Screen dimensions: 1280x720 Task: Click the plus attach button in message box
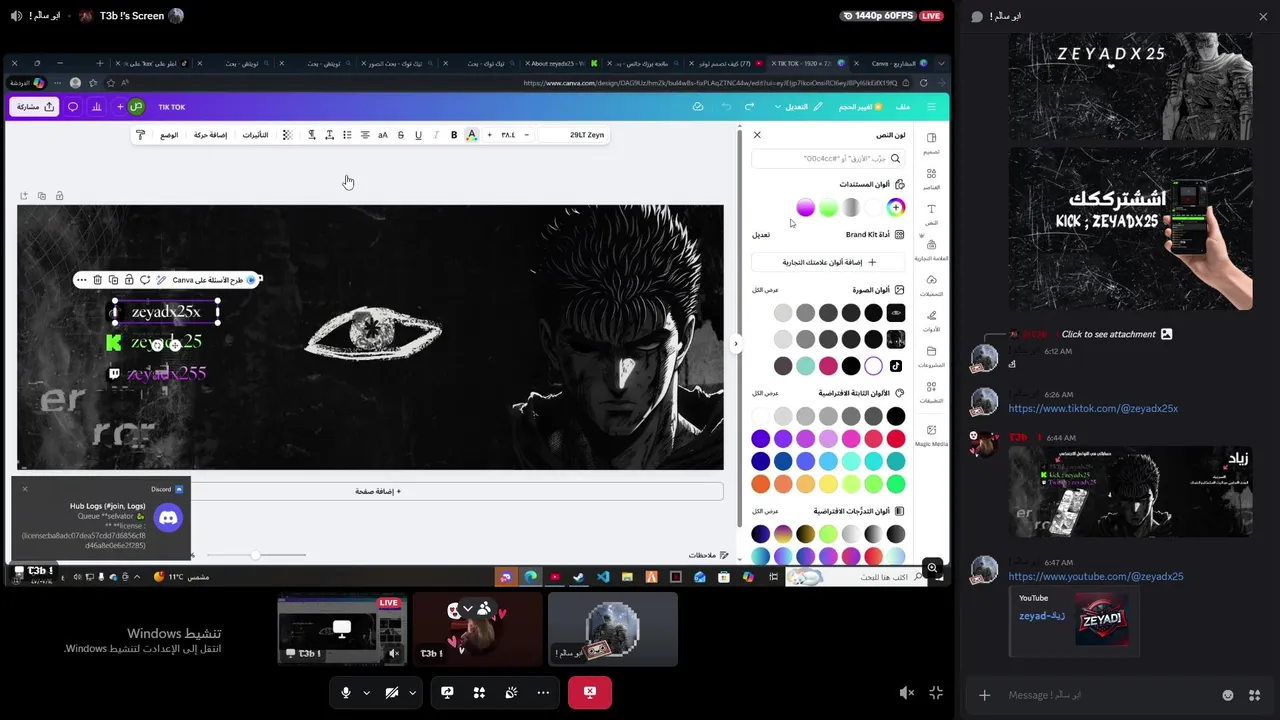[x=985, y=695]
